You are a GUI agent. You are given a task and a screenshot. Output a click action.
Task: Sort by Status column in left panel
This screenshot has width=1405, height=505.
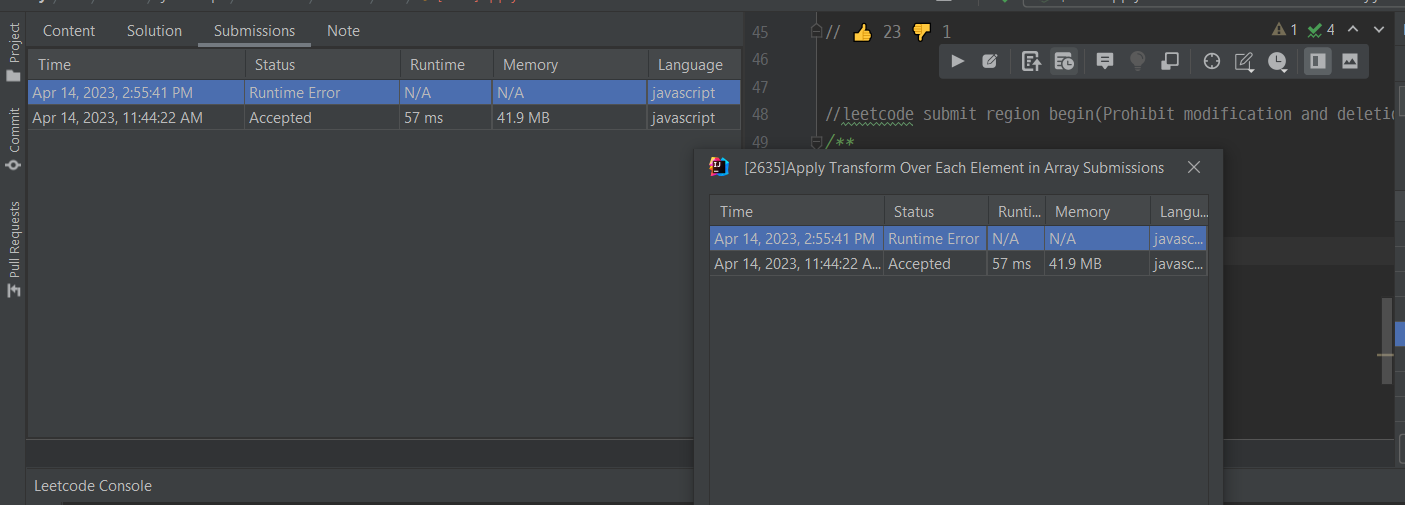(322, 65)
